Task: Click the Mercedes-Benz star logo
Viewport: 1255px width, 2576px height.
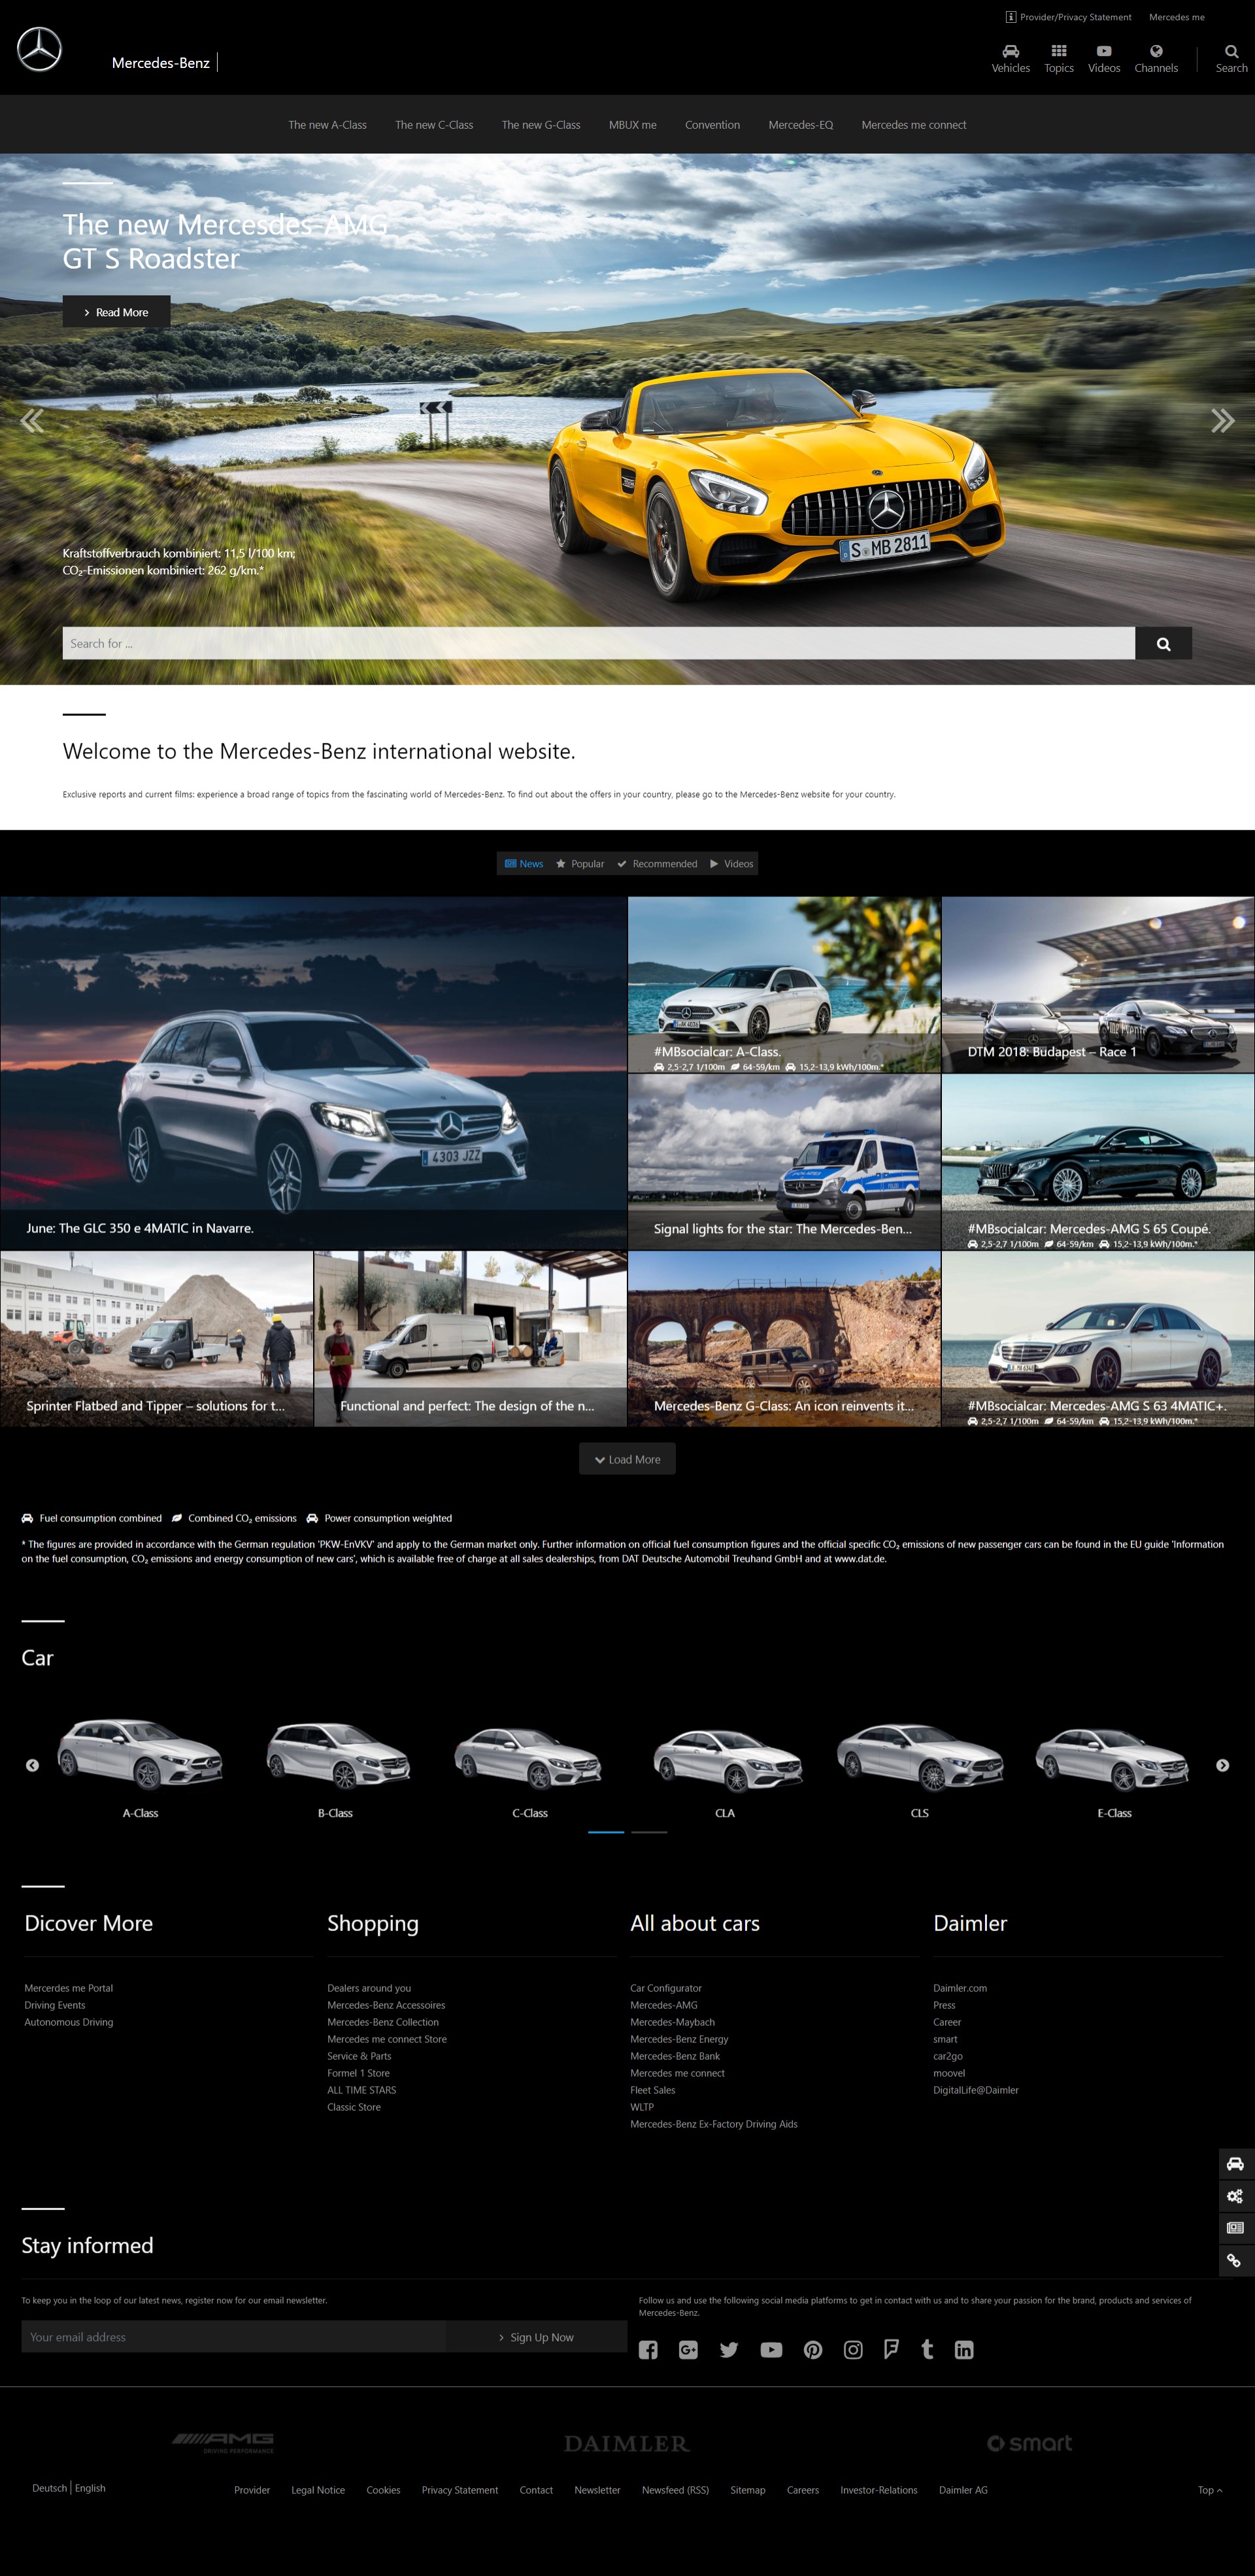Action: click(x=40, y=50)
